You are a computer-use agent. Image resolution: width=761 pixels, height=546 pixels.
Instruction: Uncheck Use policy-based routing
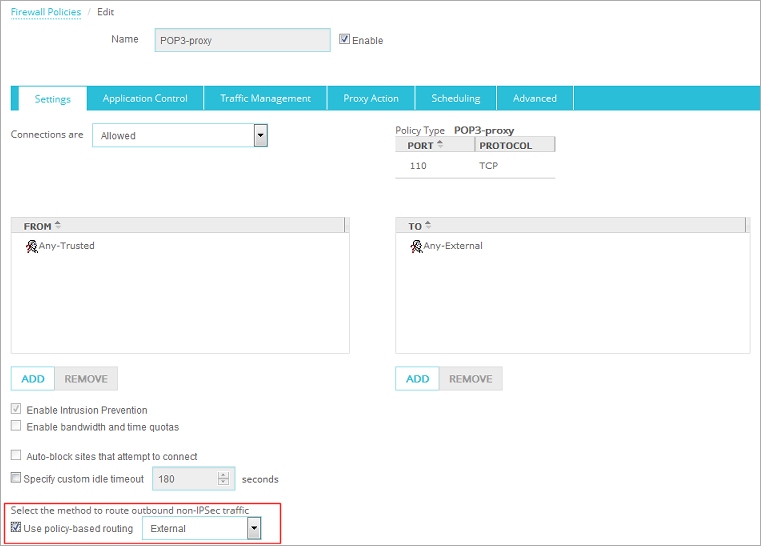click(x=16, y=528)
